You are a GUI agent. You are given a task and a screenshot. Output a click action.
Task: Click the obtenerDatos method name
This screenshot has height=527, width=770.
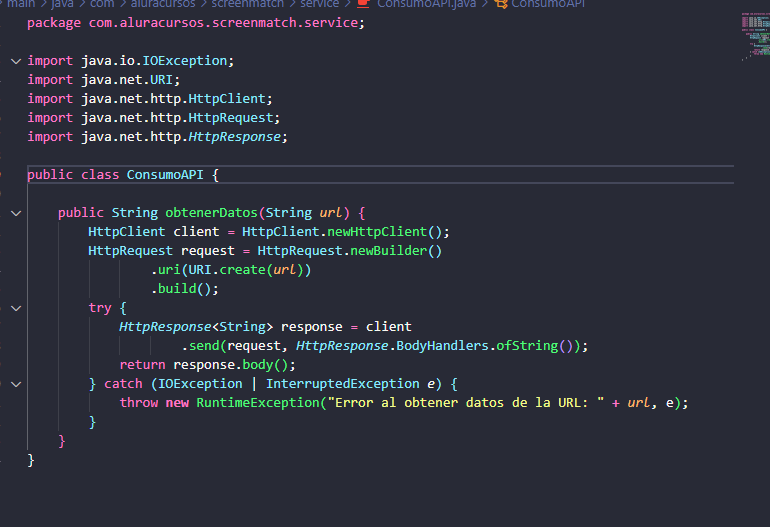coord(211,213)
